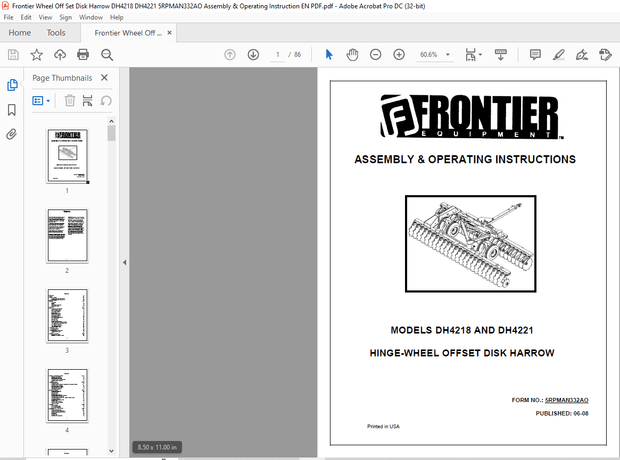Click thumbnails scrollbar down arrow

pyautogui.click(x=112, y=451)
